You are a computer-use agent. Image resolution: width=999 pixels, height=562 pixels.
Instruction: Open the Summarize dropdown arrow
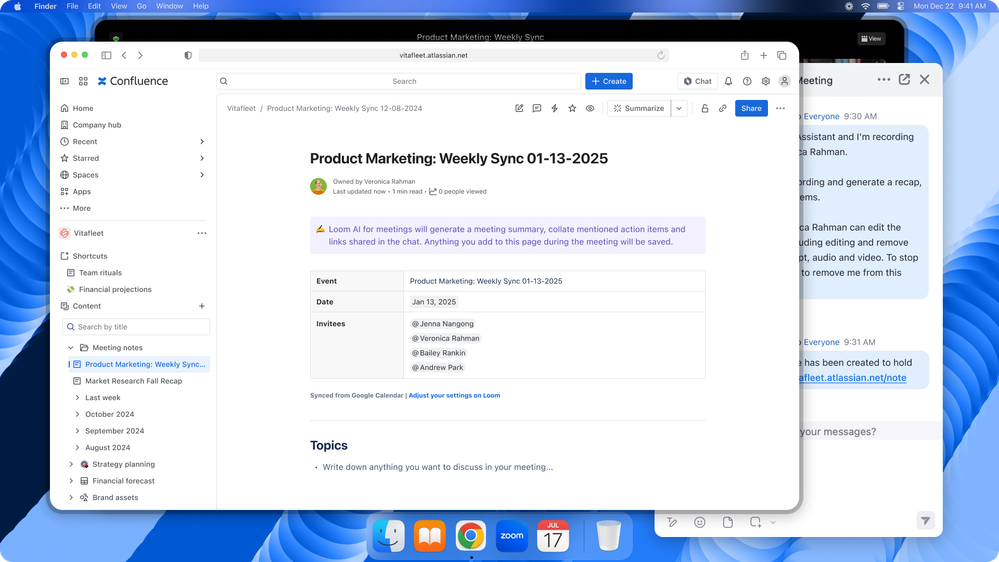click(679, 108)
